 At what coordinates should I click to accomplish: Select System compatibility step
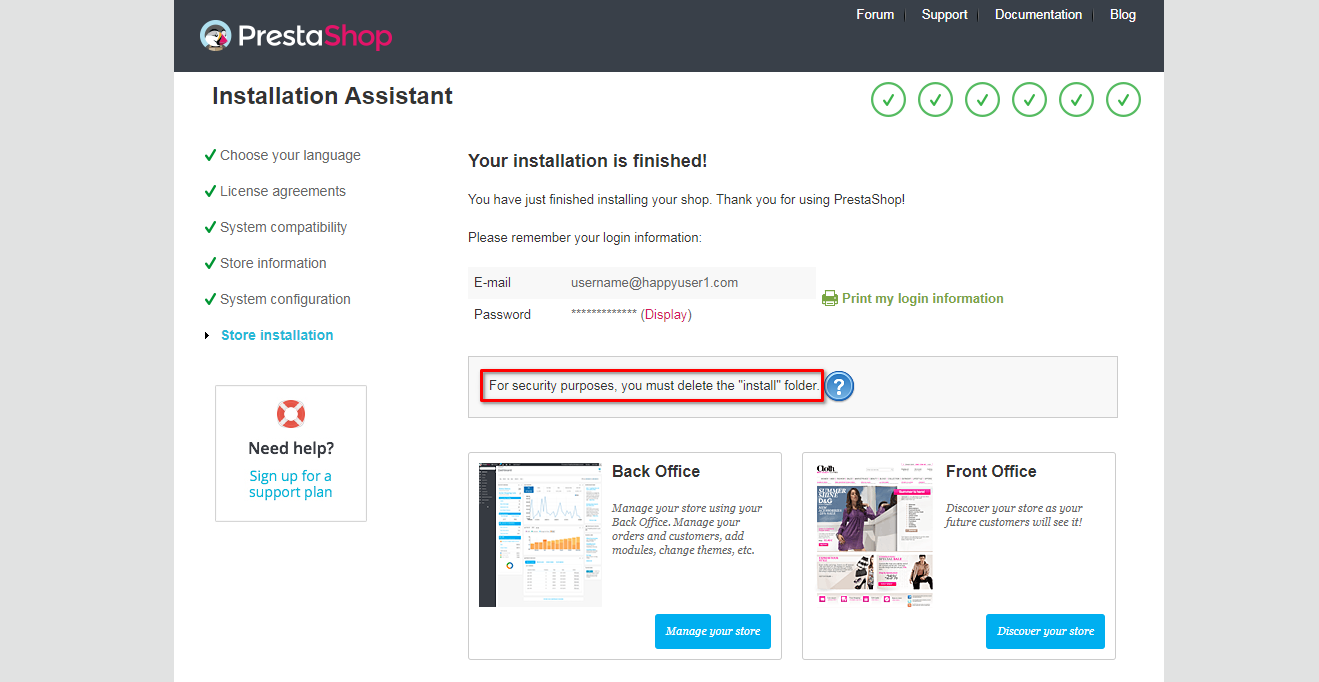(x=284, y=227)
